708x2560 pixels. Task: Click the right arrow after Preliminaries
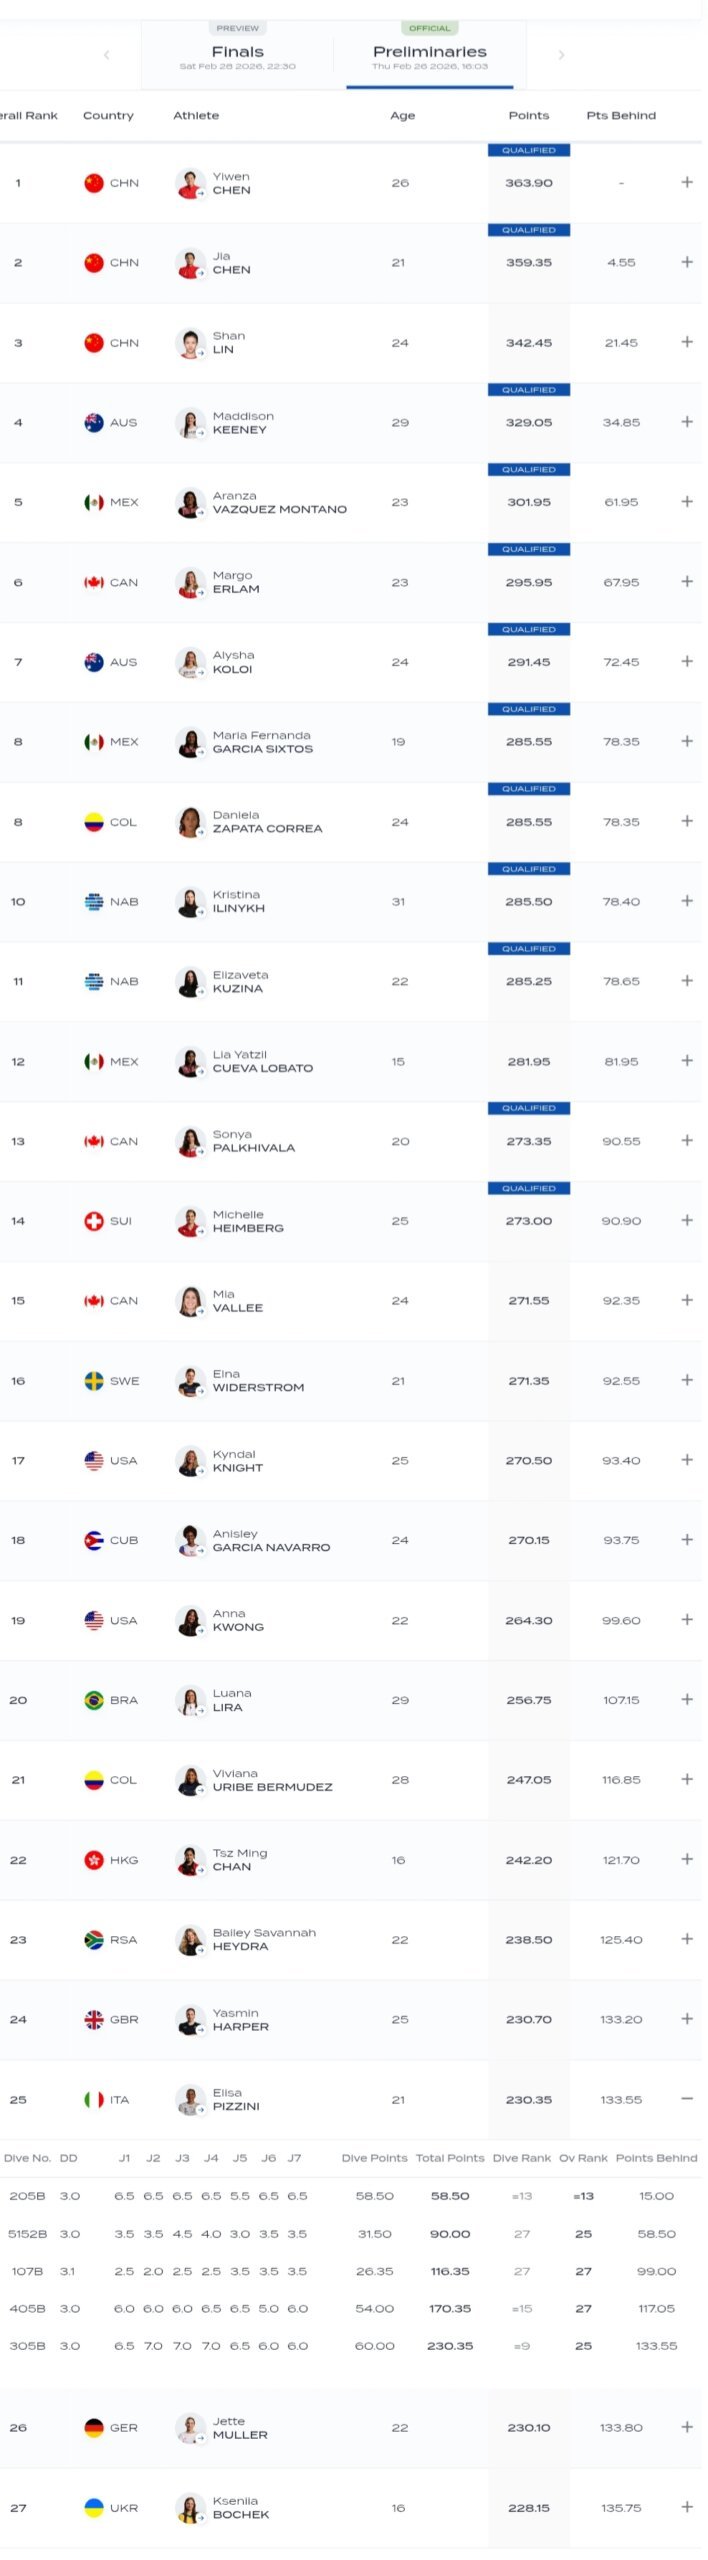(561, 55)
